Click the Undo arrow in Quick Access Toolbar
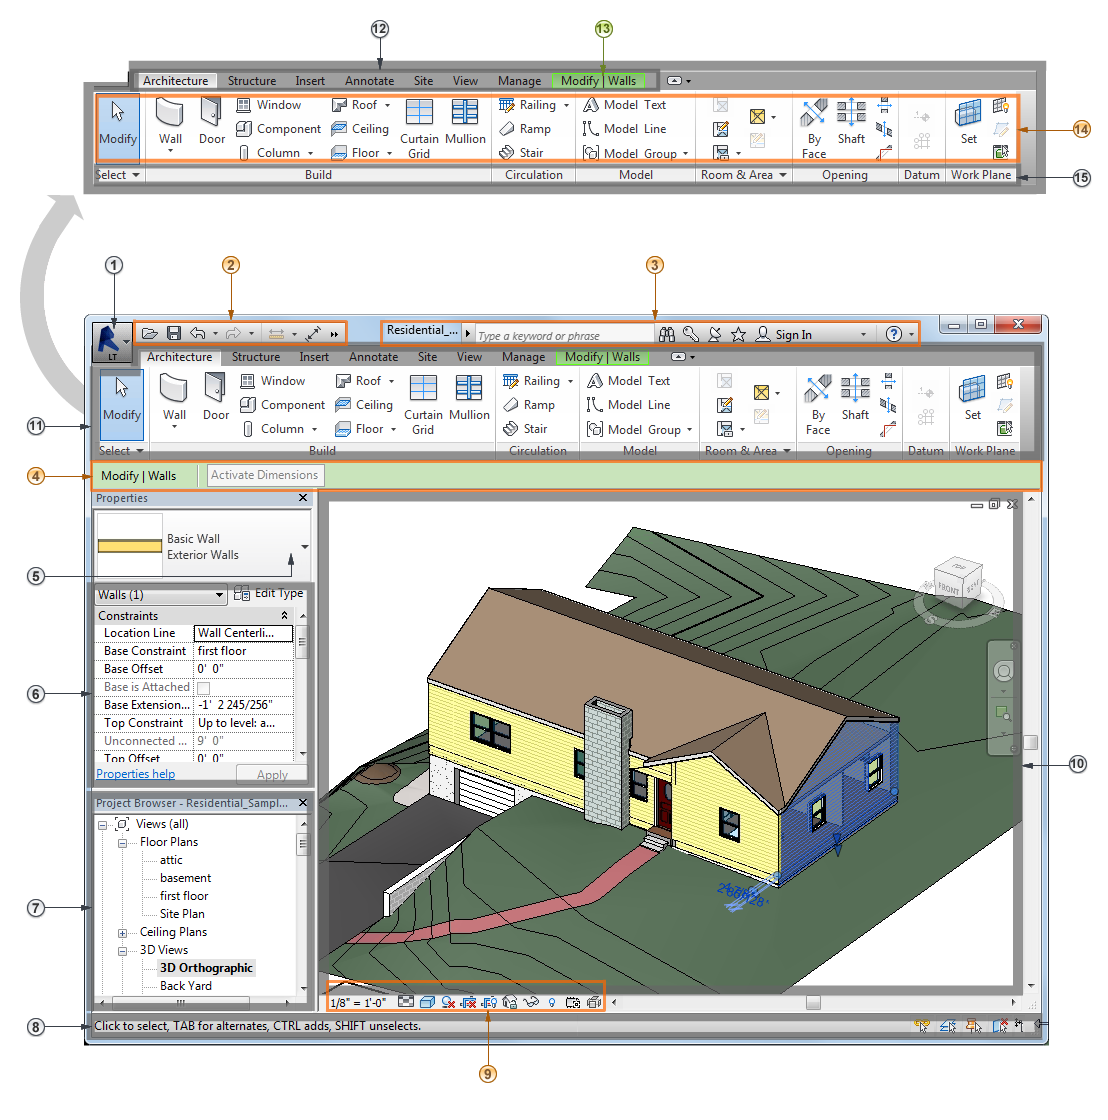1108x1120 pixels. (x=198, y=334)
